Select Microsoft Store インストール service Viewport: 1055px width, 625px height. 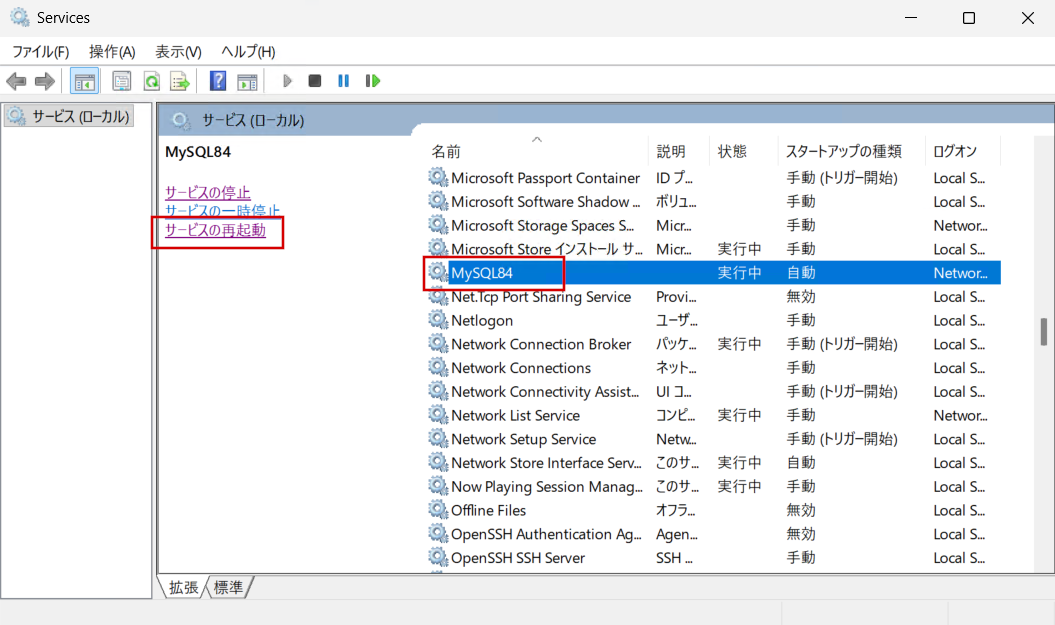(546, 249)
